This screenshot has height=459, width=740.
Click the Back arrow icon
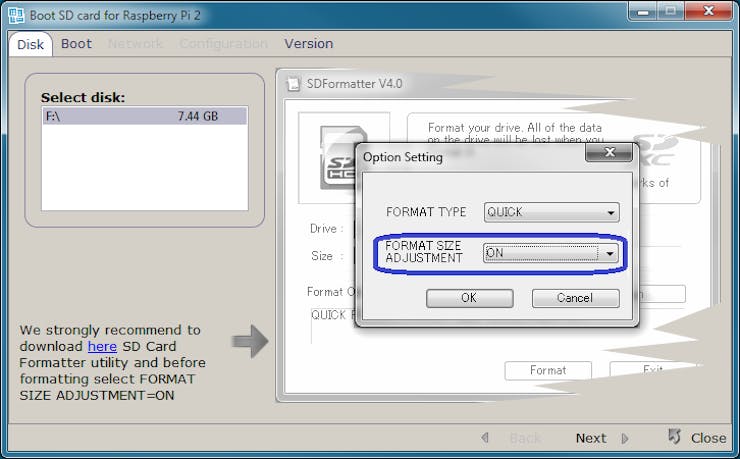[x=485, y=438]
